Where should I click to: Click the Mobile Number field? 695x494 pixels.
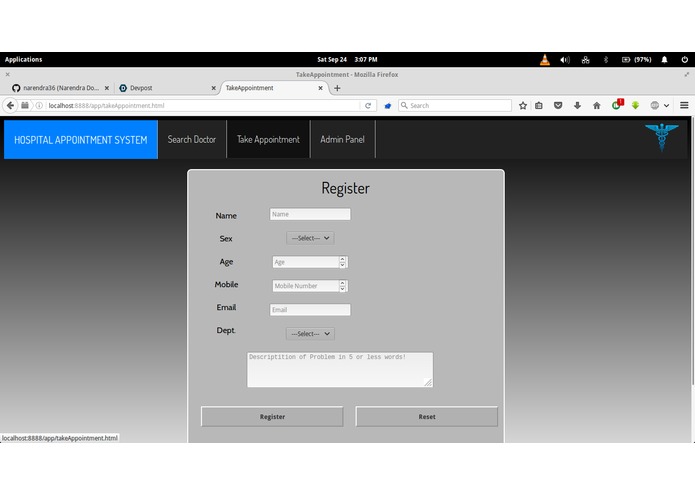coord(306,286)
